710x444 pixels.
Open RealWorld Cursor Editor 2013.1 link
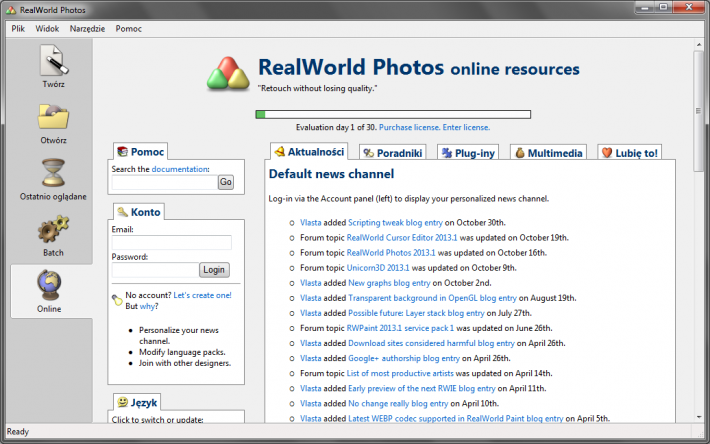point(402,238)
